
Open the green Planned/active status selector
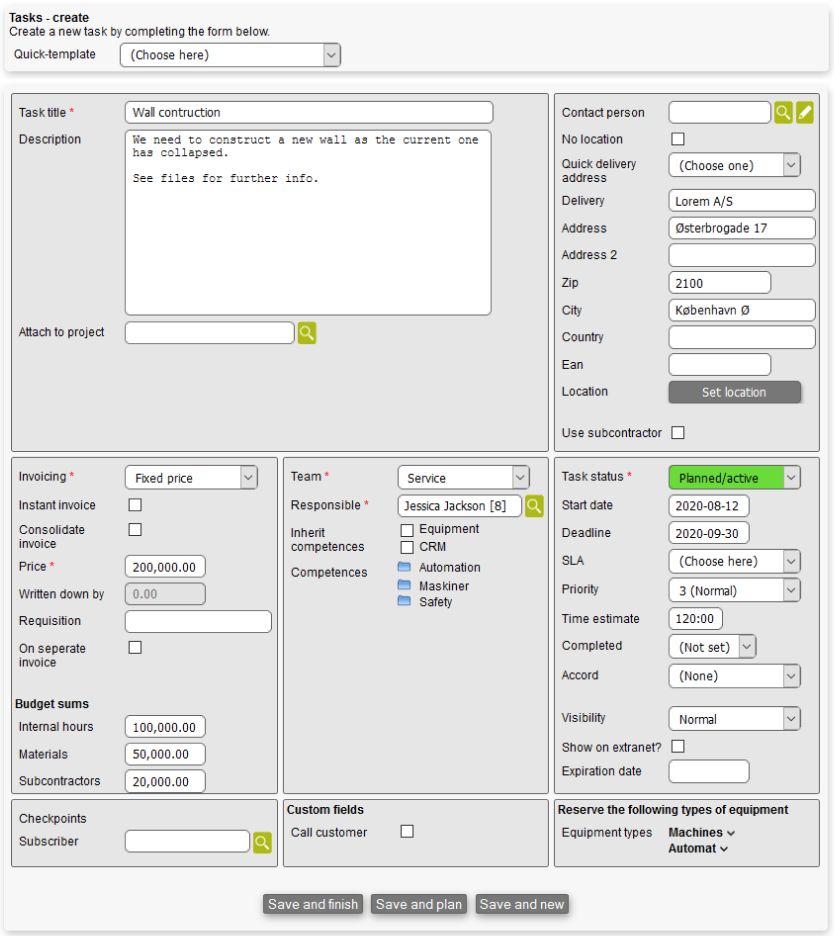[x=734, y=478]
